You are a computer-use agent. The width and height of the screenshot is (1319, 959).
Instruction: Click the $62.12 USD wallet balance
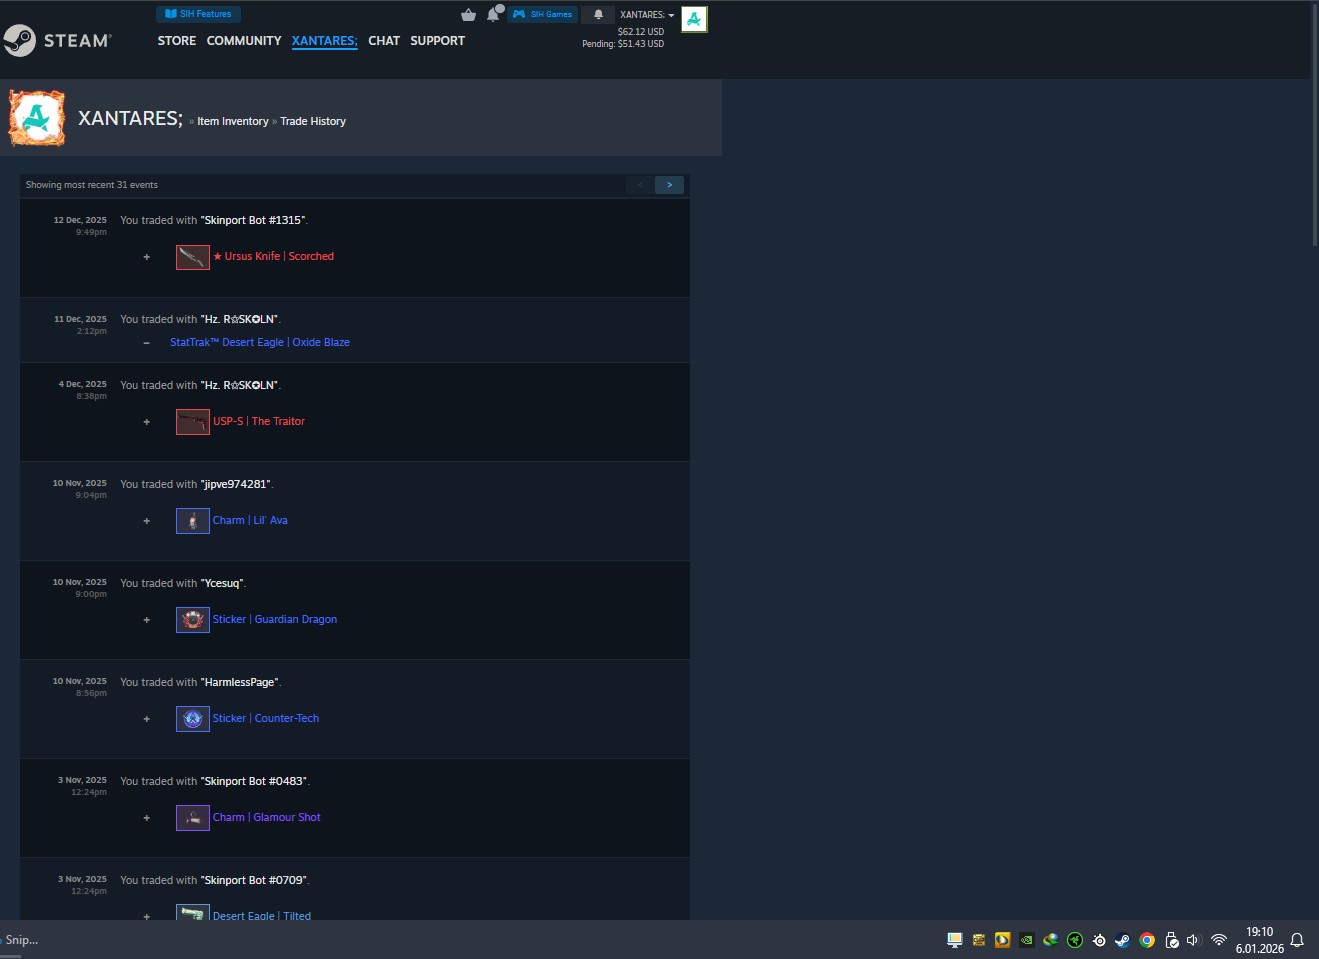641,32
